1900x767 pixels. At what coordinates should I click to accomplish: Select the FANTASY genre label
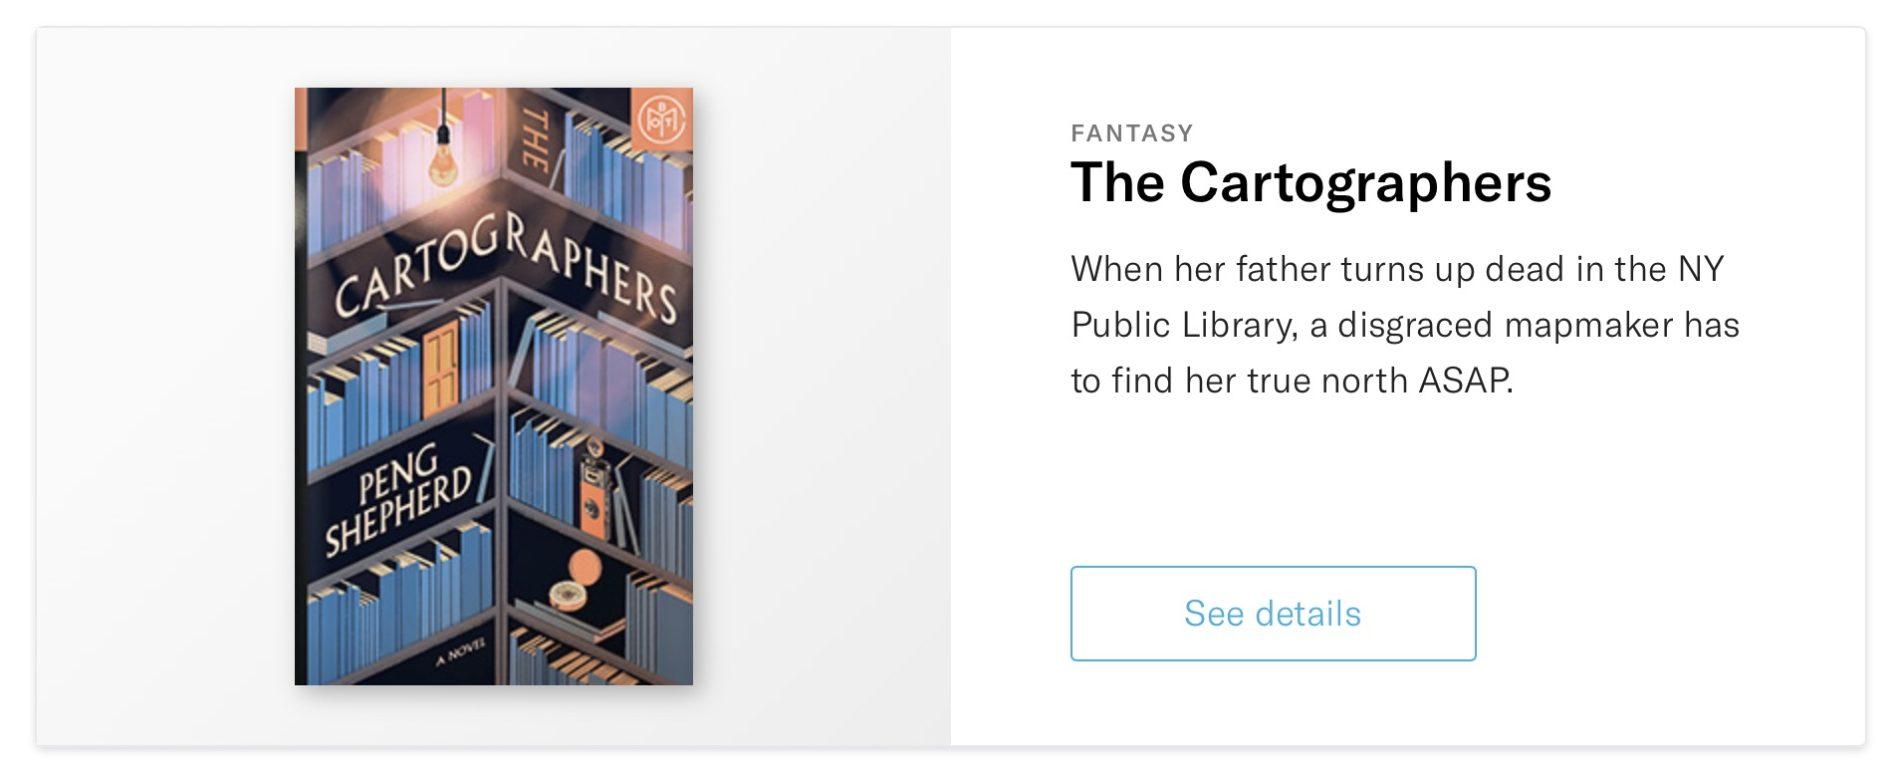pyautogui.click(x=1132, y=133)
